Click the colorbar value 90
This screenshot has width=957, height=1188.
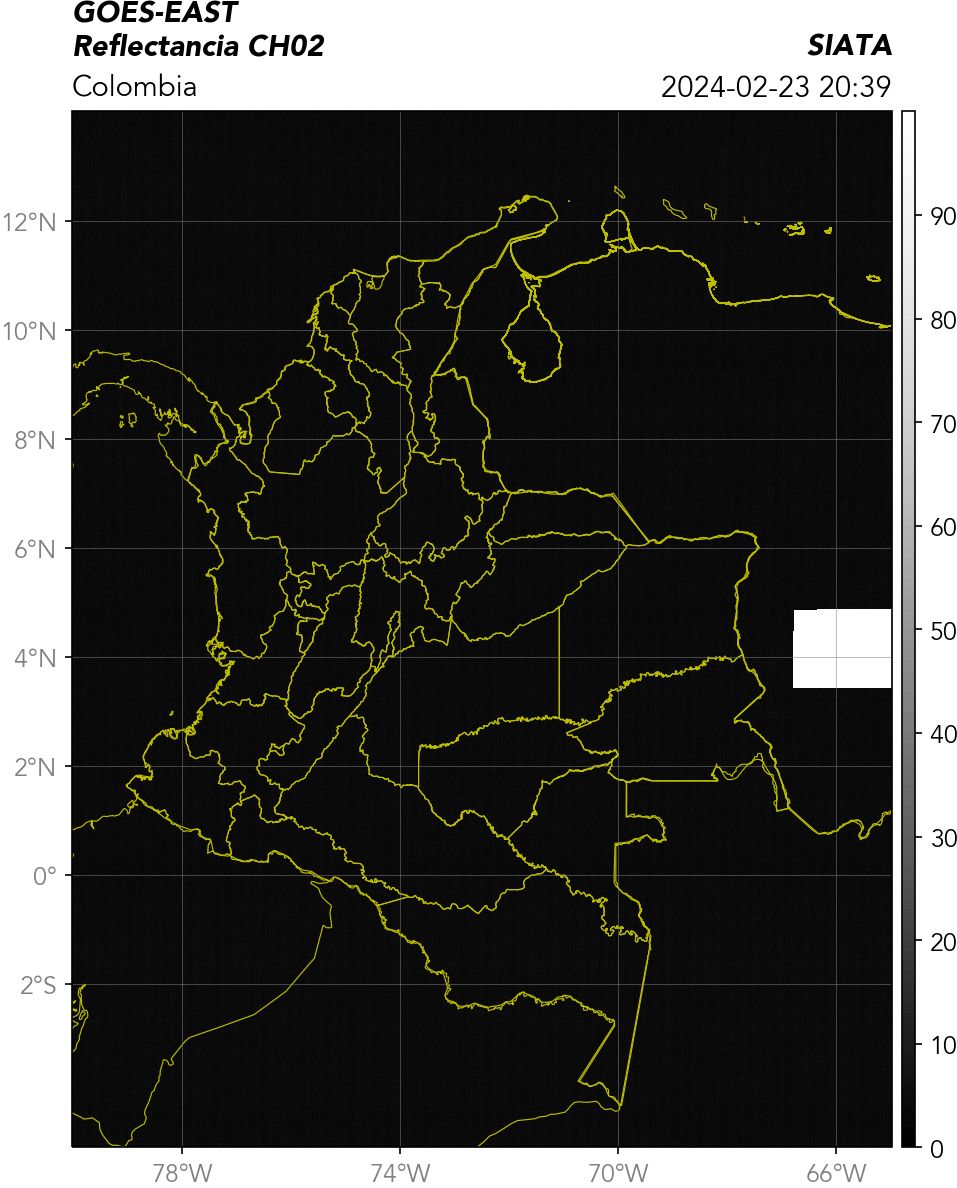click(x=943, y=217)
